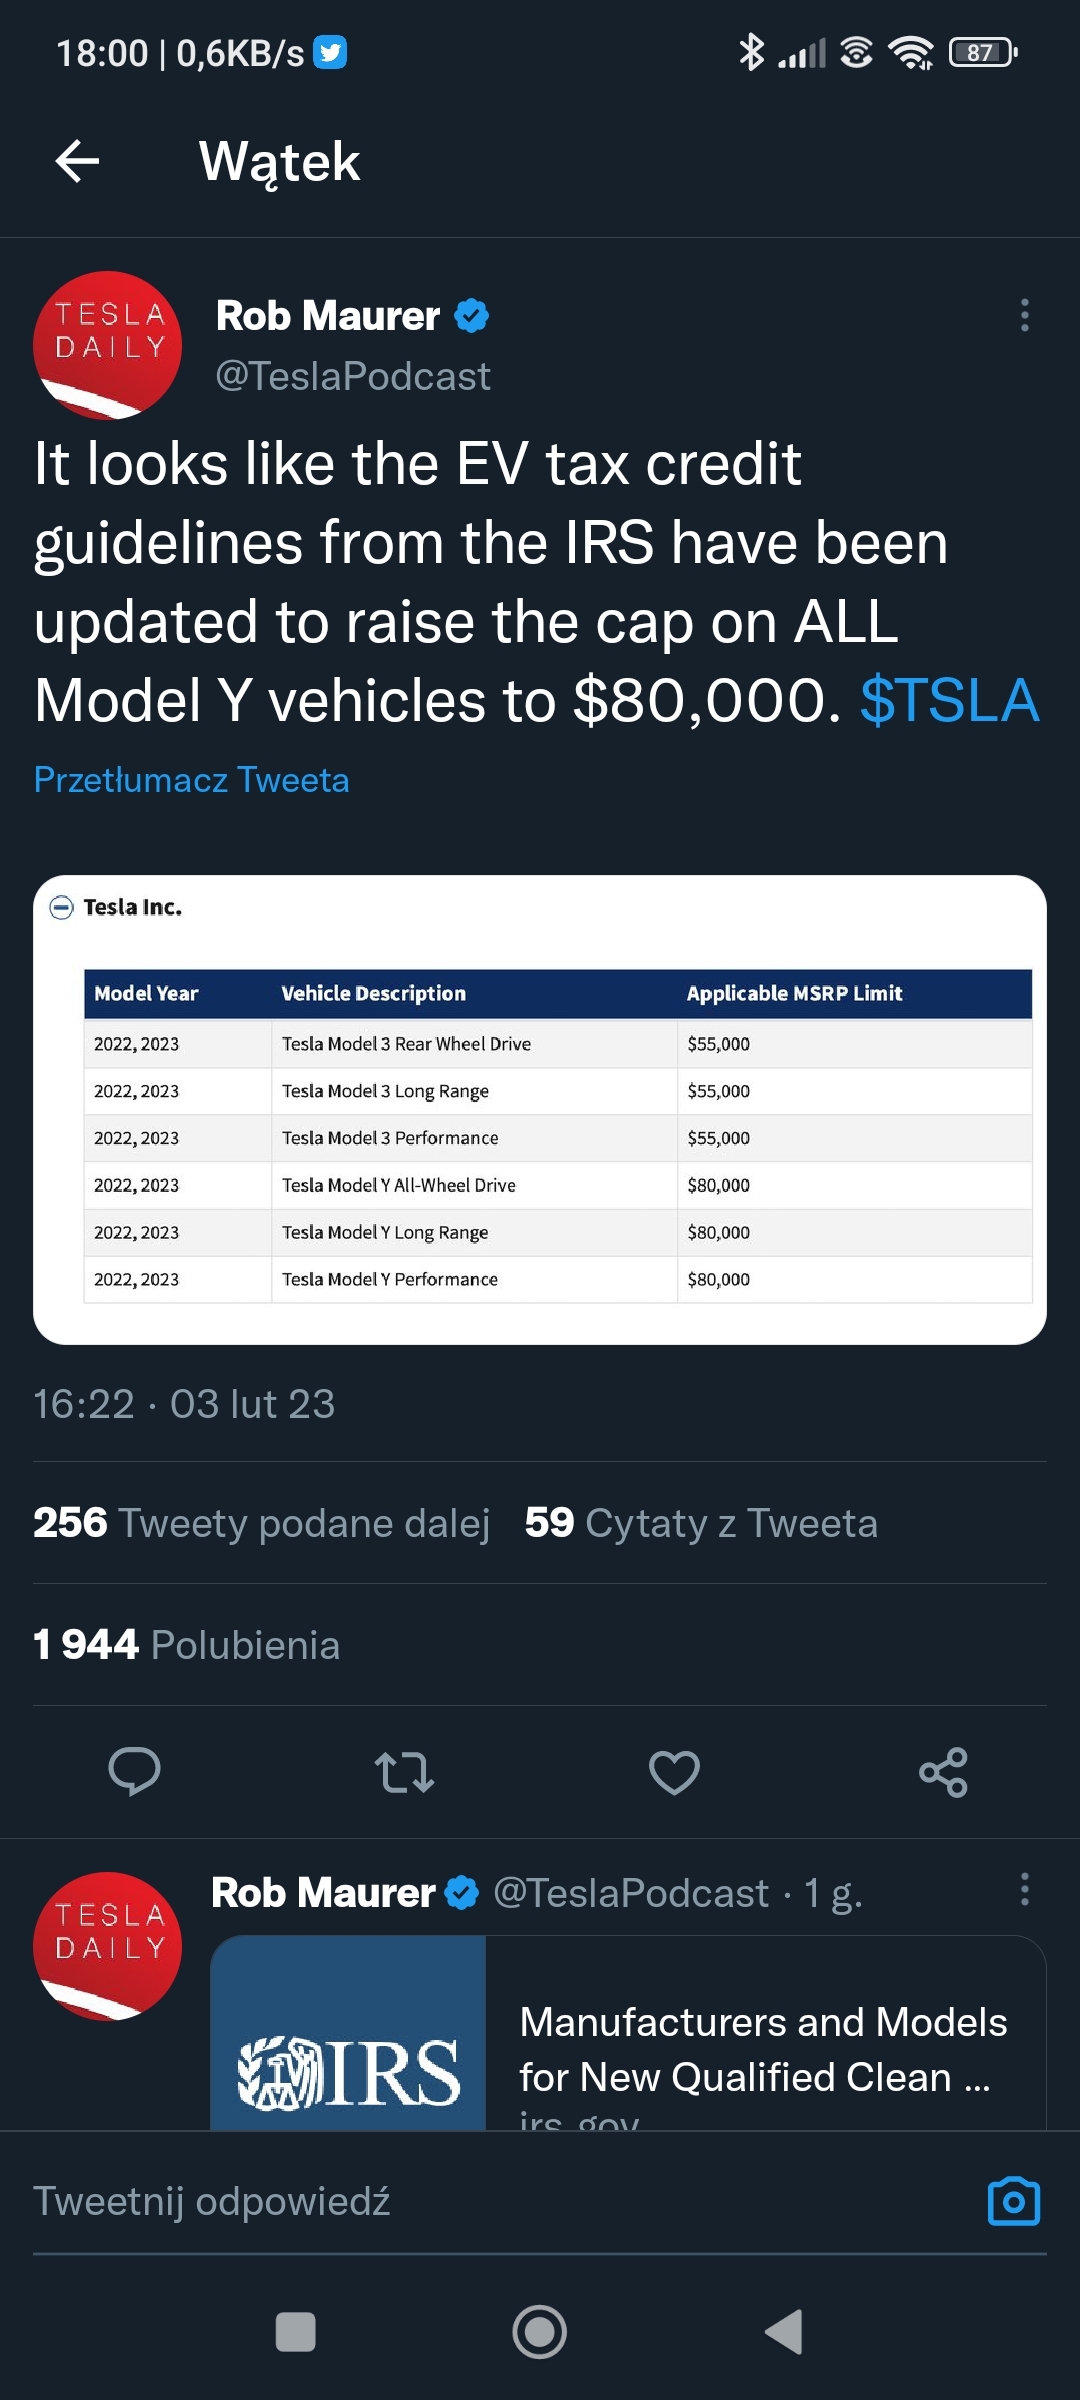Tap Android recent apps square button
The height and width of the screenshot is (2400, 1080).
[295, 2332]
